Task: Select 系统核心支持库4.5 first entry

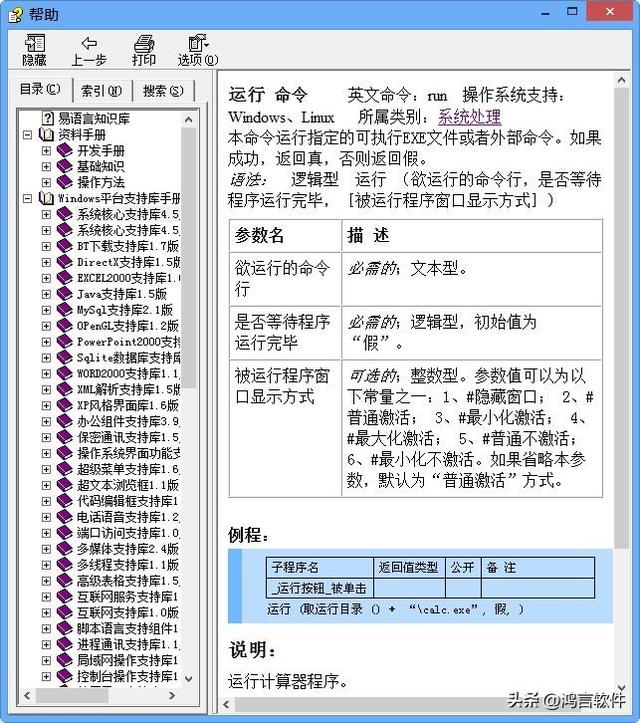Action: [x=128, y=214]
